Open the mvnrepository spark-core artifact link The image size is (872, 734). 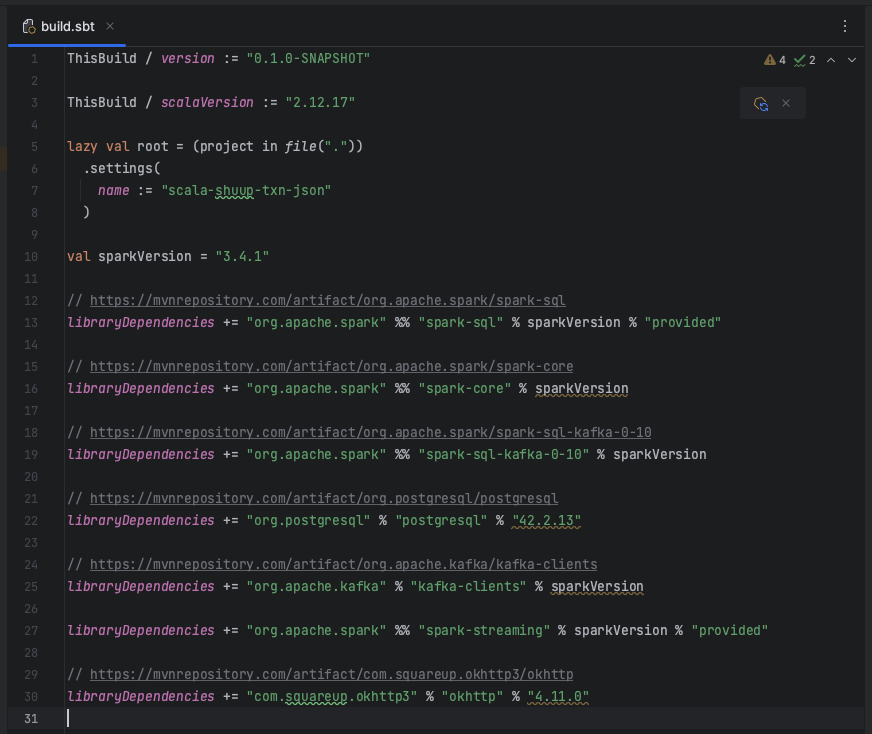(331, 366)
